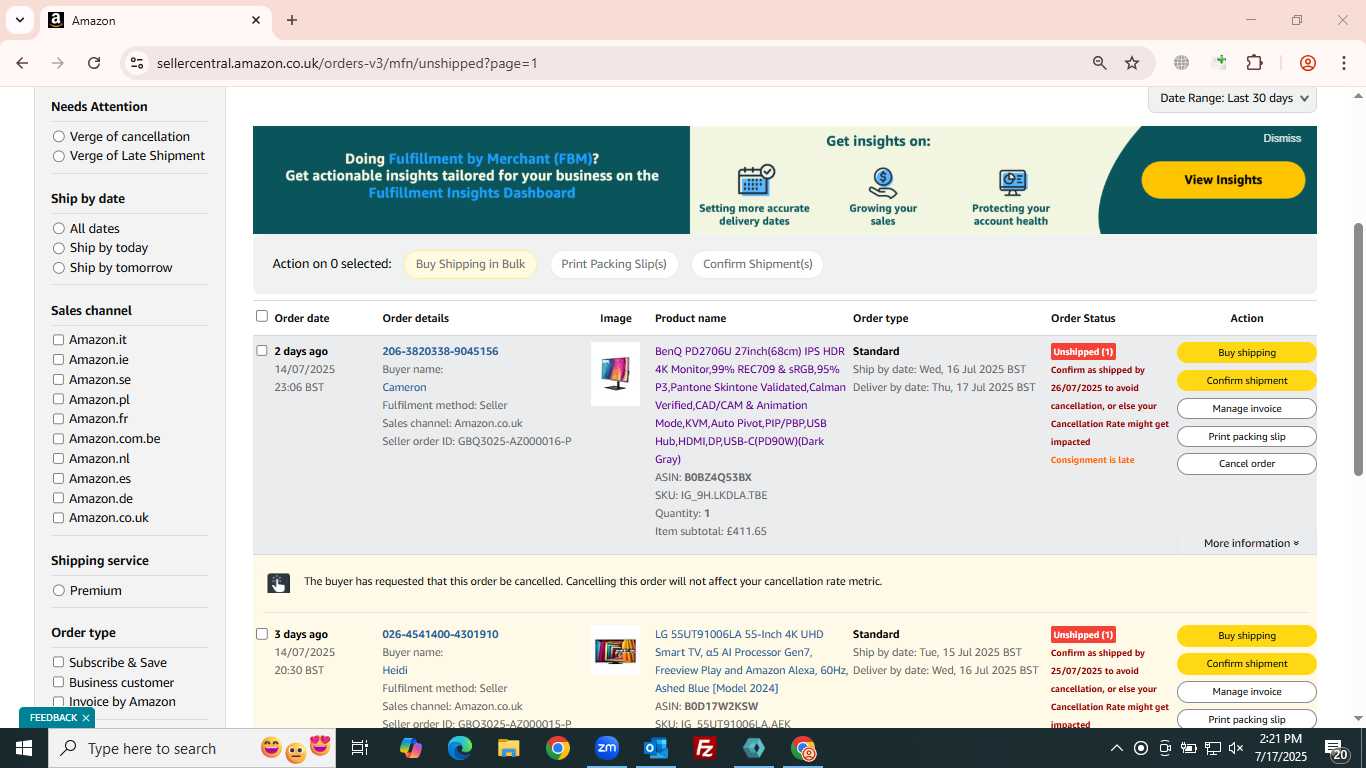1366x768 pixels.
Task: Open order 206-3820338-9045156 link
Action: (440, 351)
